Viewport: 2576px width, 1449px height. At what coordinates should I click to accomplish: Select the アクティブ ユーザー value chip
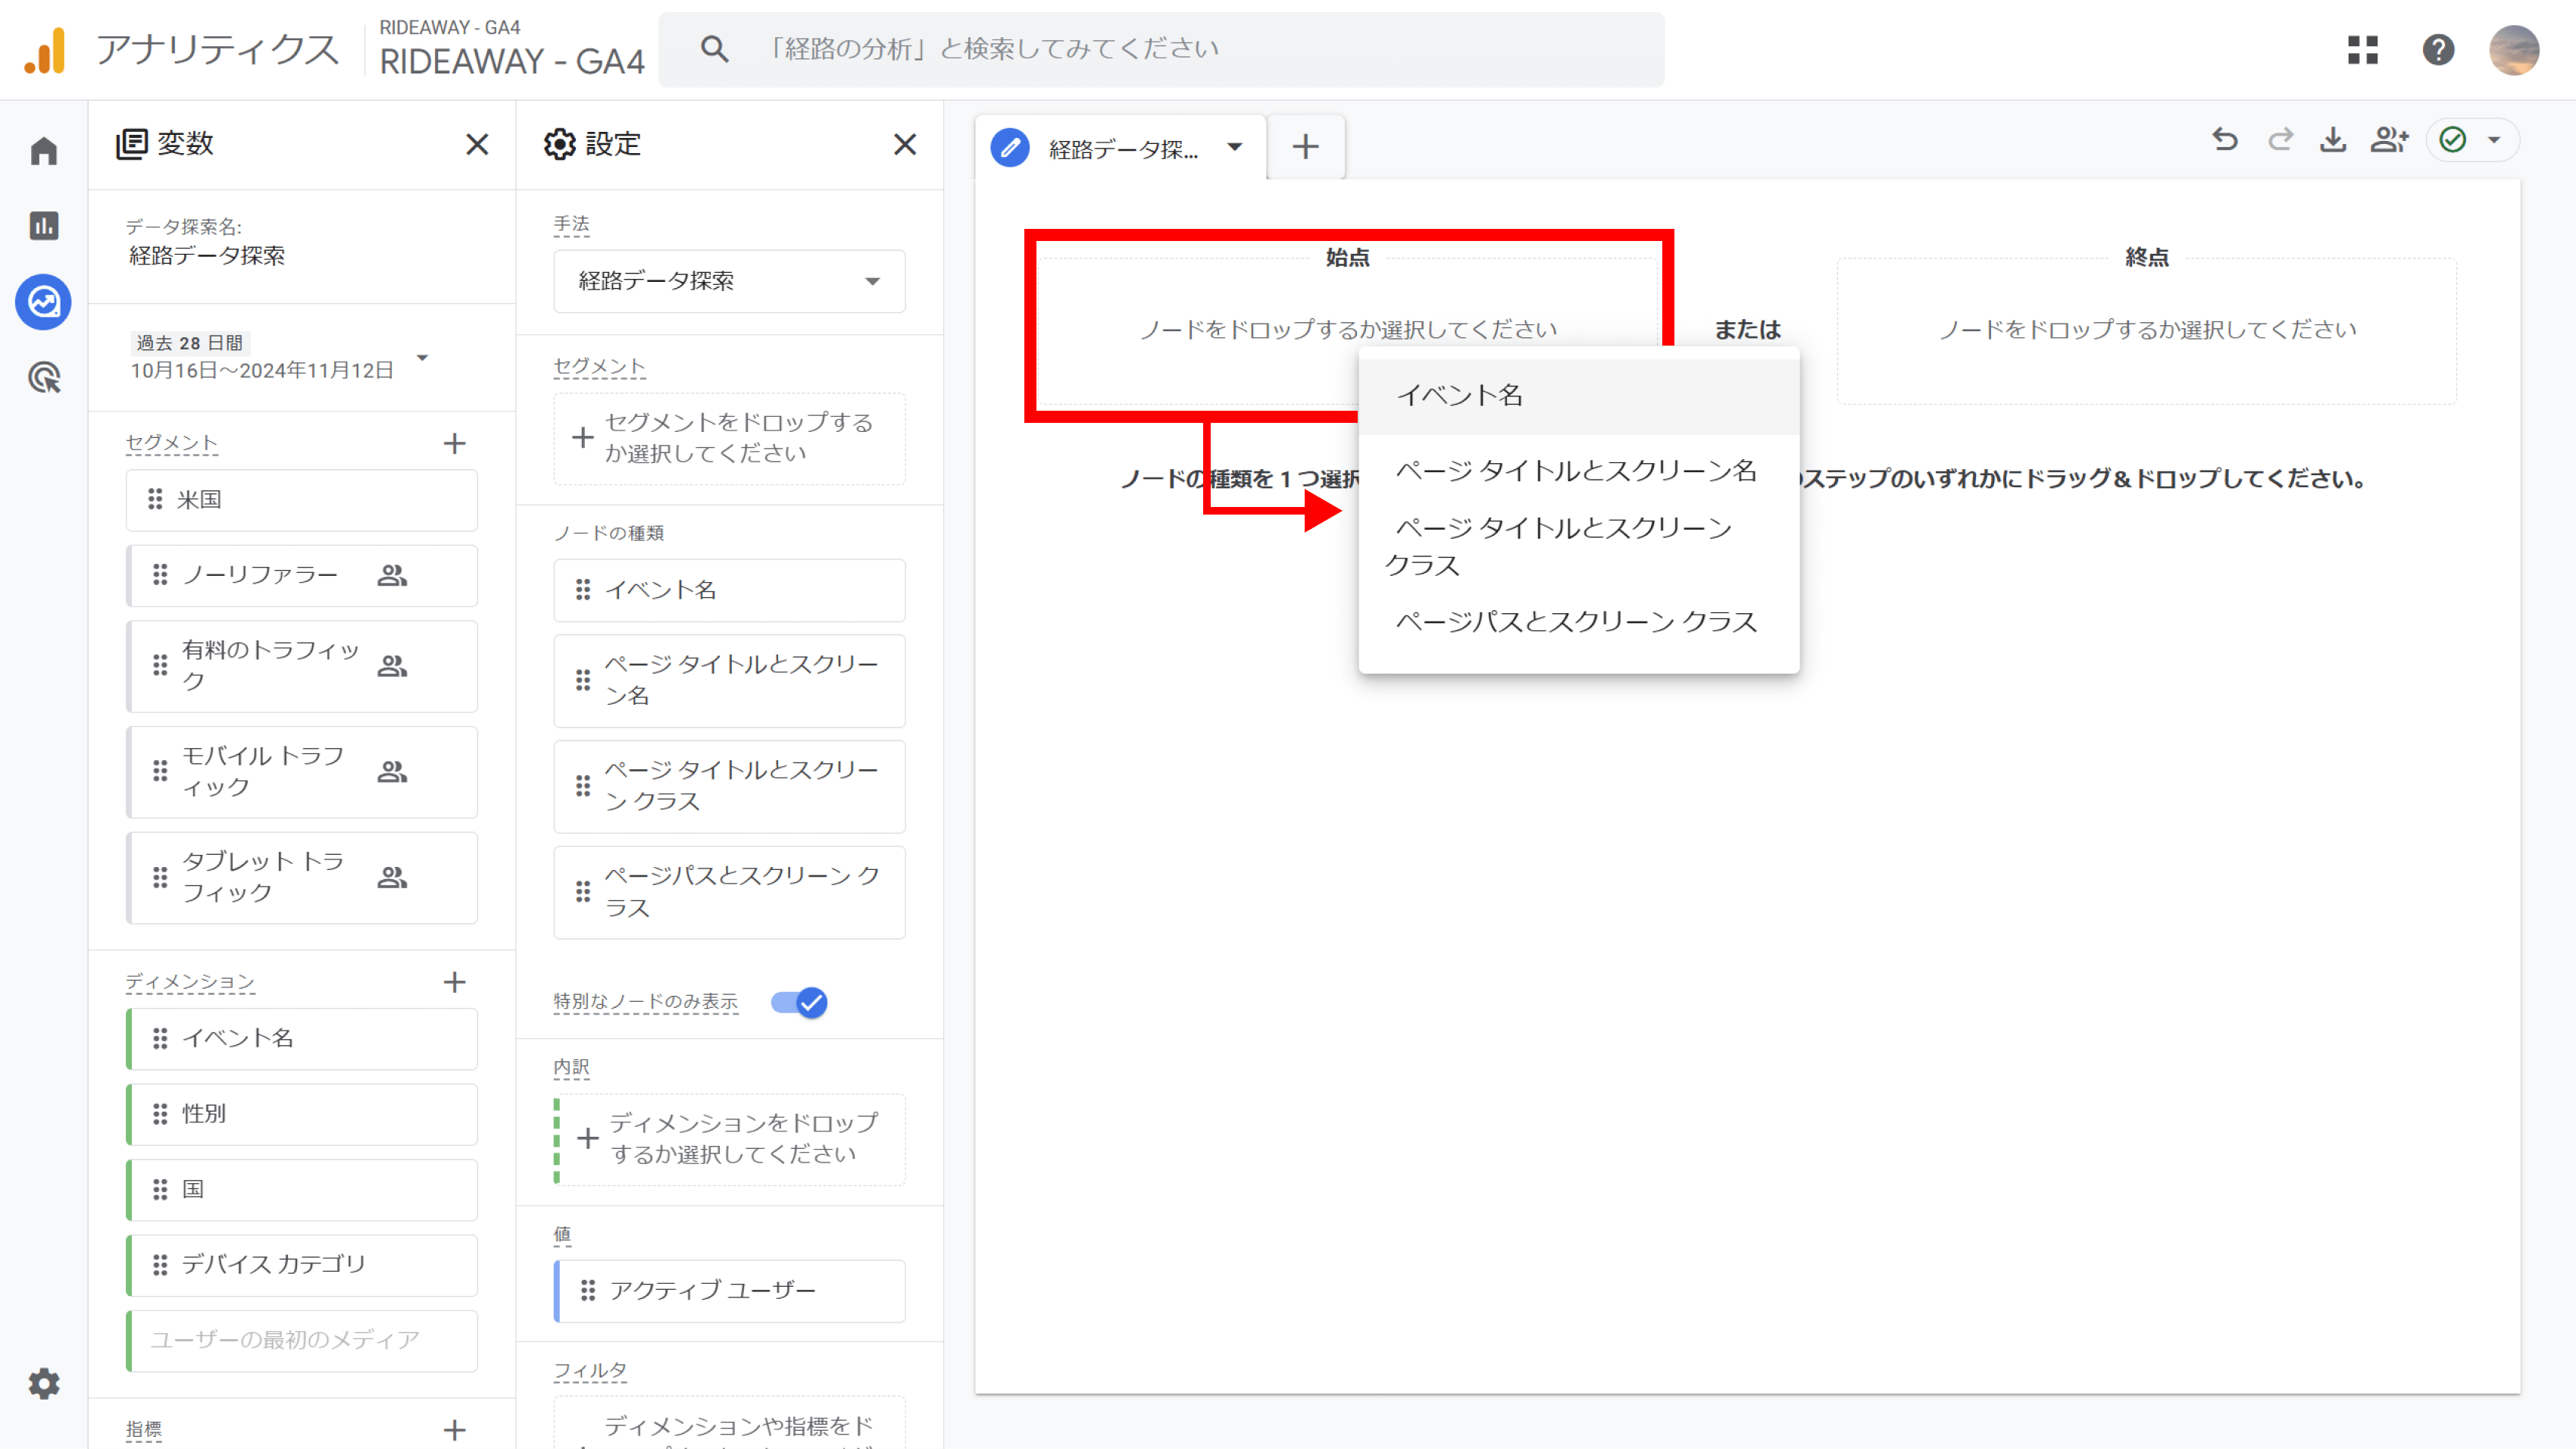pos(730,1291)
